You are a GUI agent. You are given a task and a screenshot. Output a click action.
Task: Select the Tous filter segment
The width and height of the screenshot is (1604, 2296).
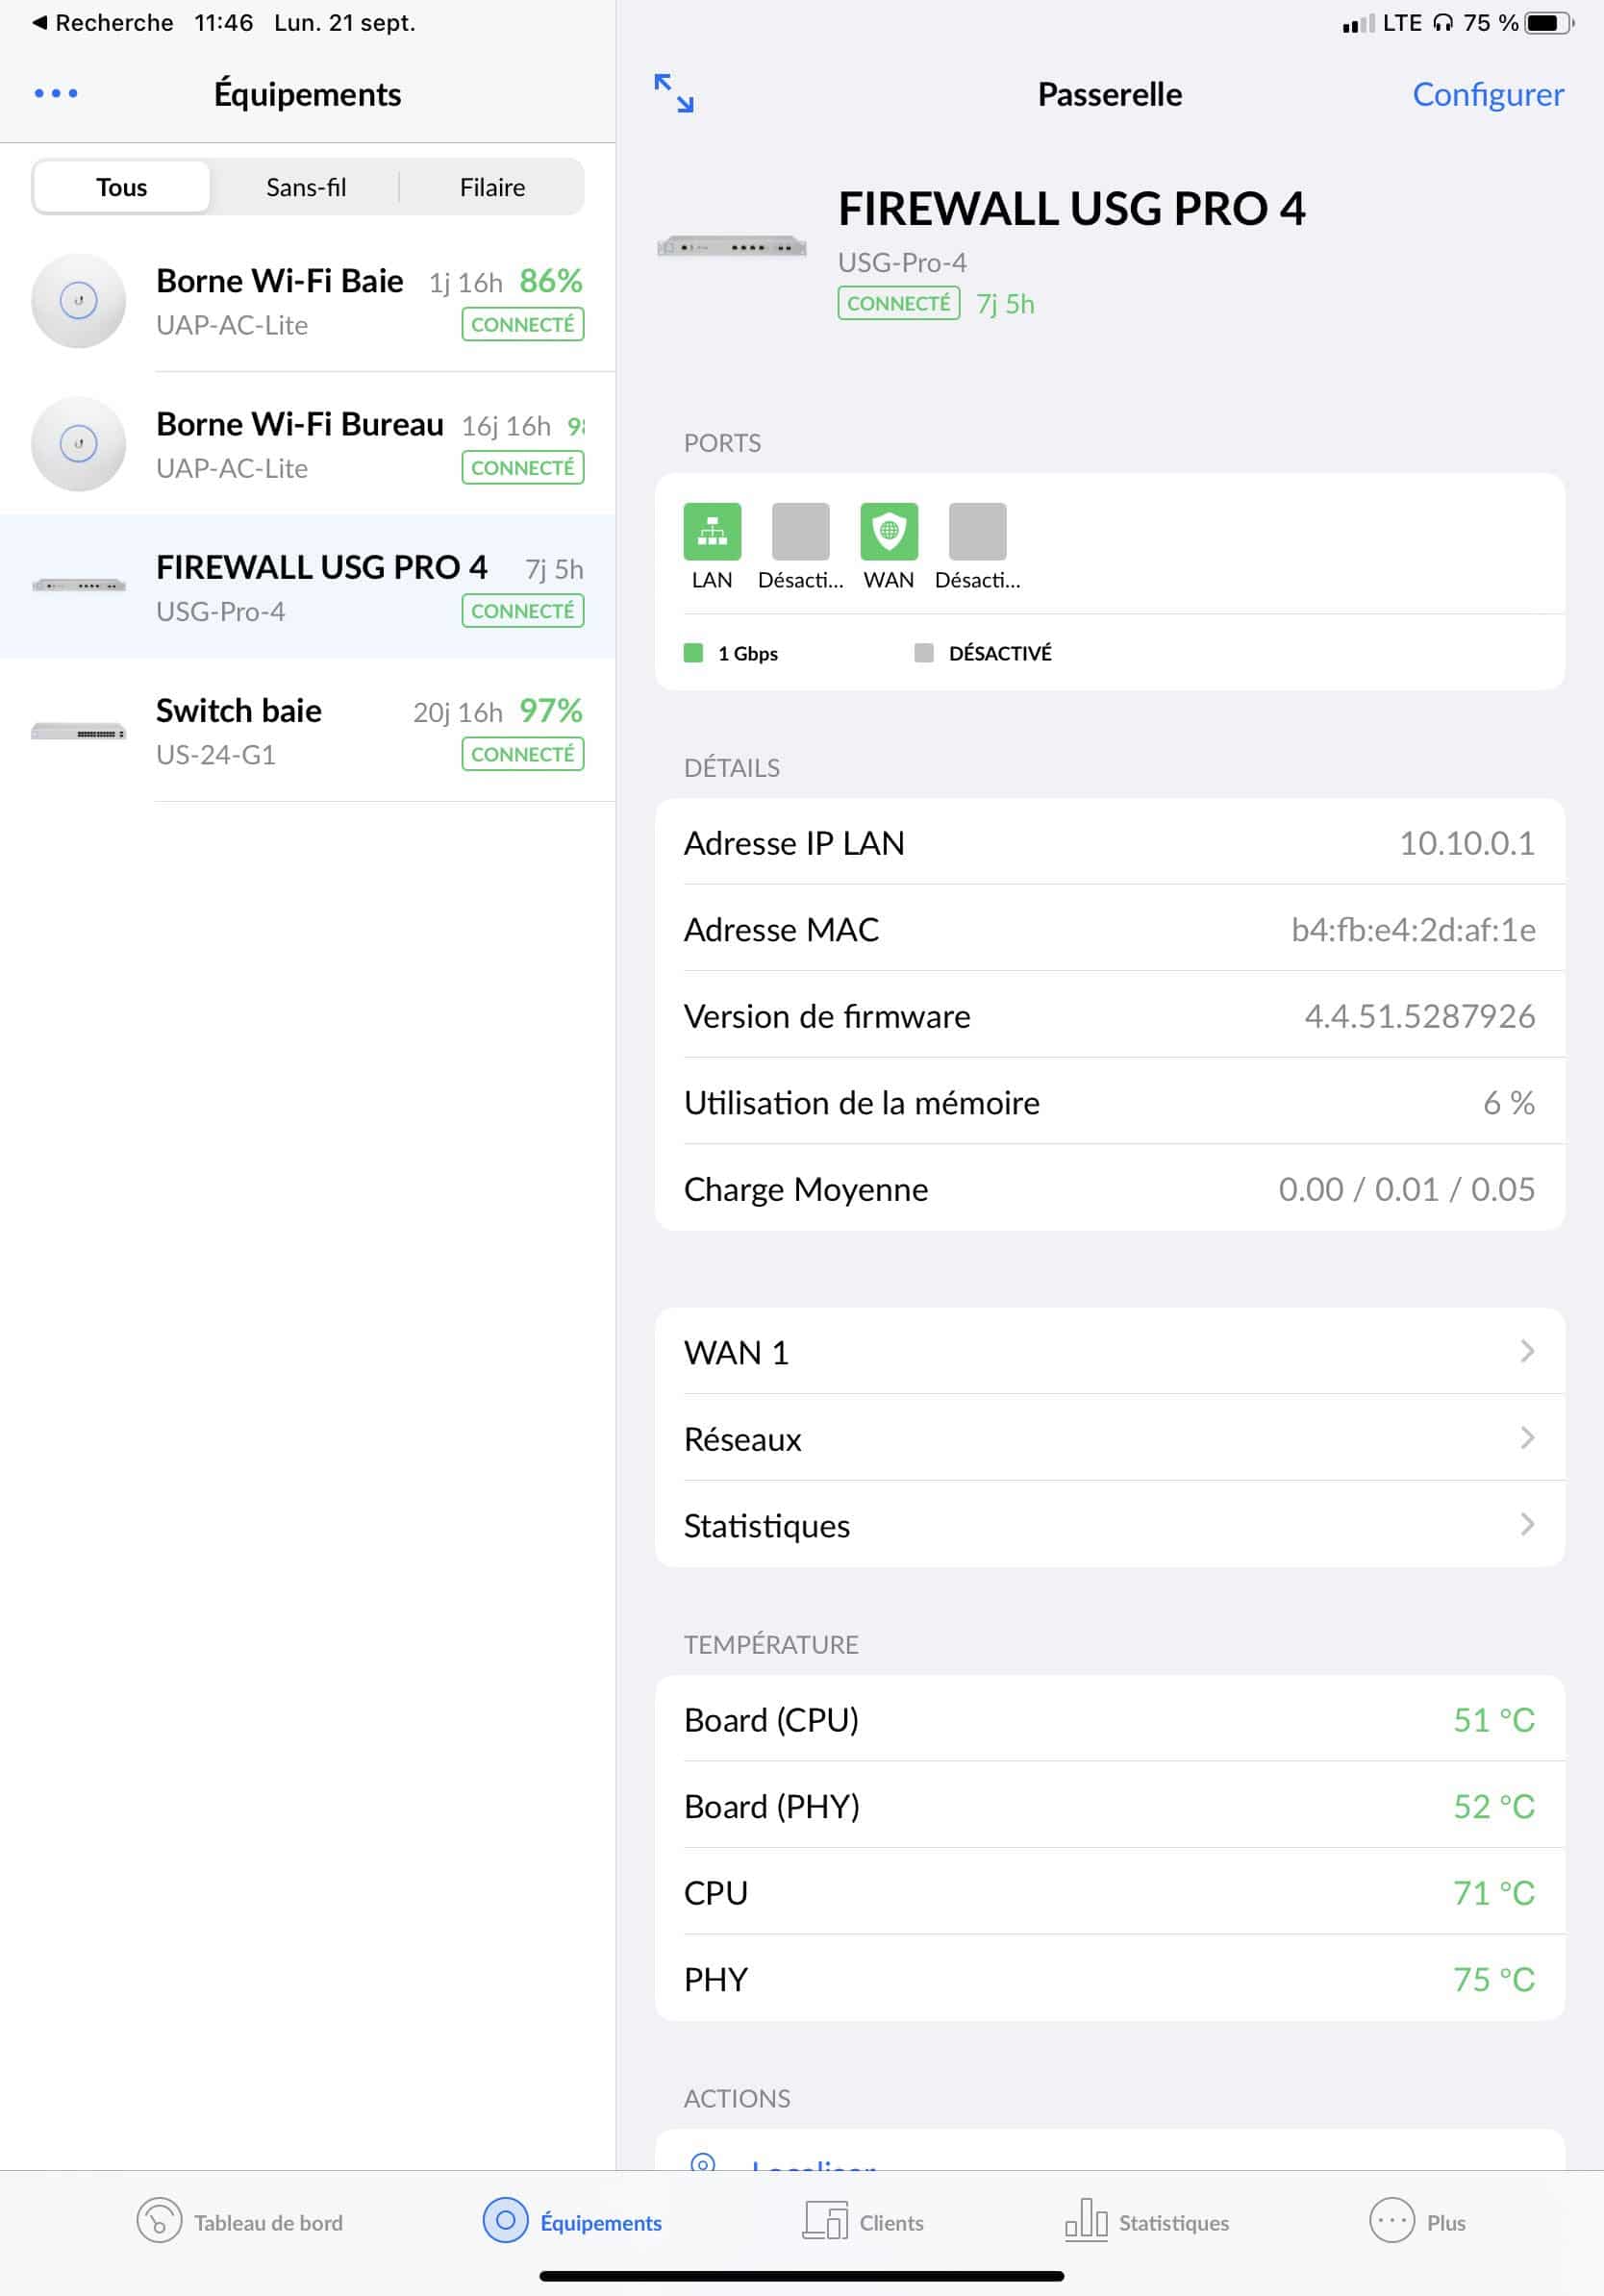(x=121, y=187)
